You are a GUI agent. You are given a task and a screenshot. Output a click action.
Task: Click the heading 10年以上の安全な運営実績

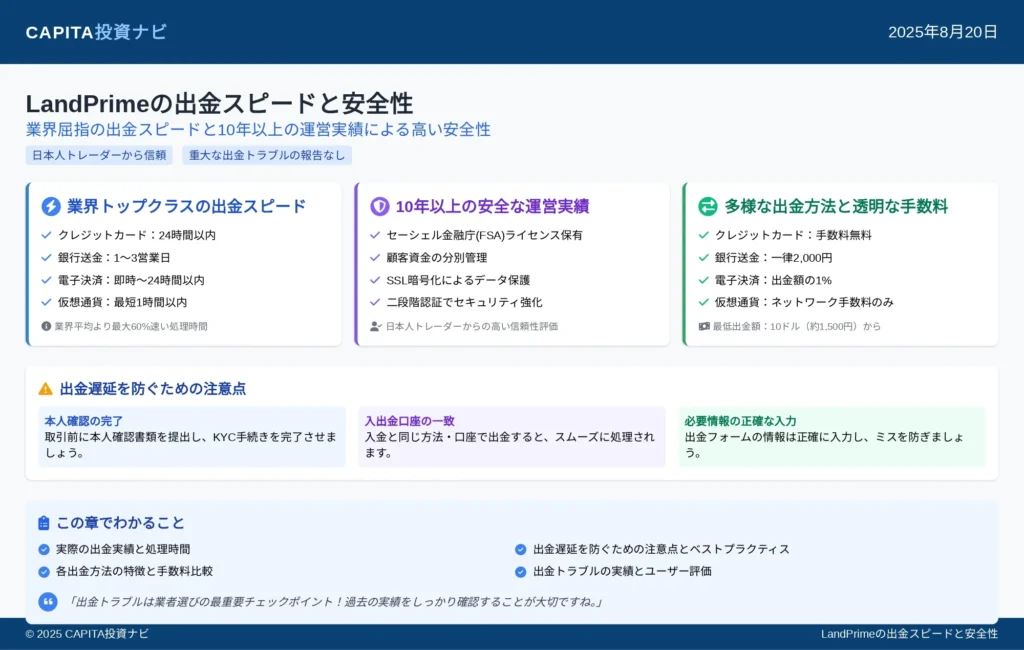click(492, 206)
